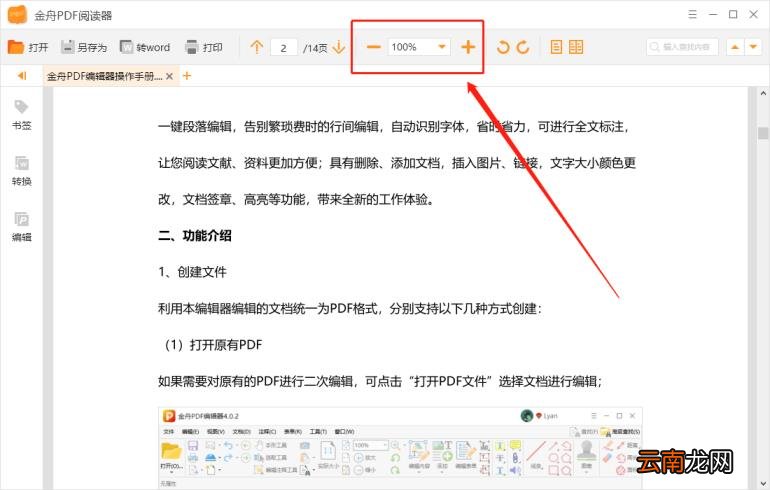Switch to two-page view

click(576, 47)
